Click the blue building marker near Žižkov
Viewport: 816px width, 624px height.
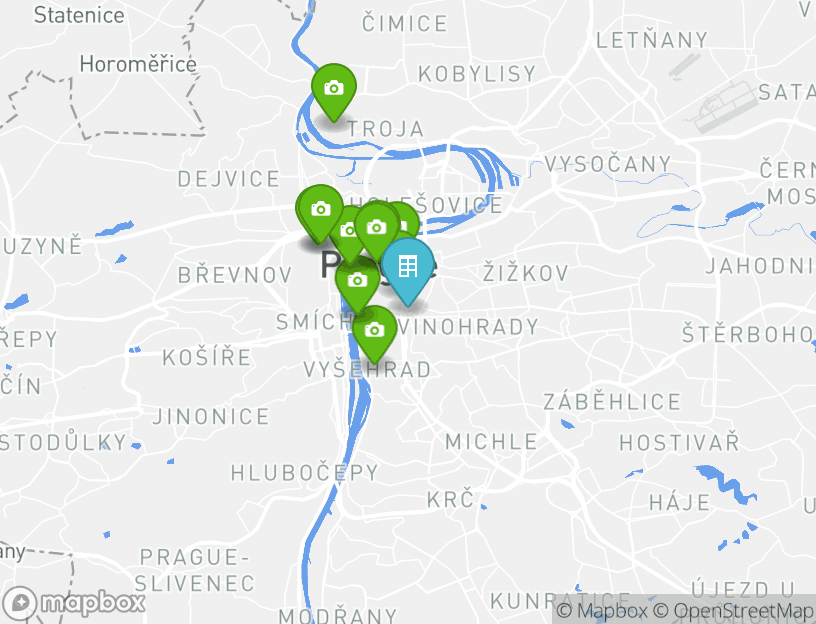(408, 271)
